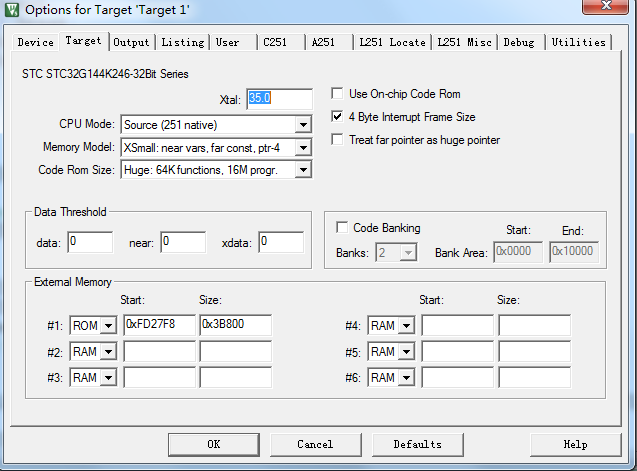Click the memory #4 Size field

(535, 325)
